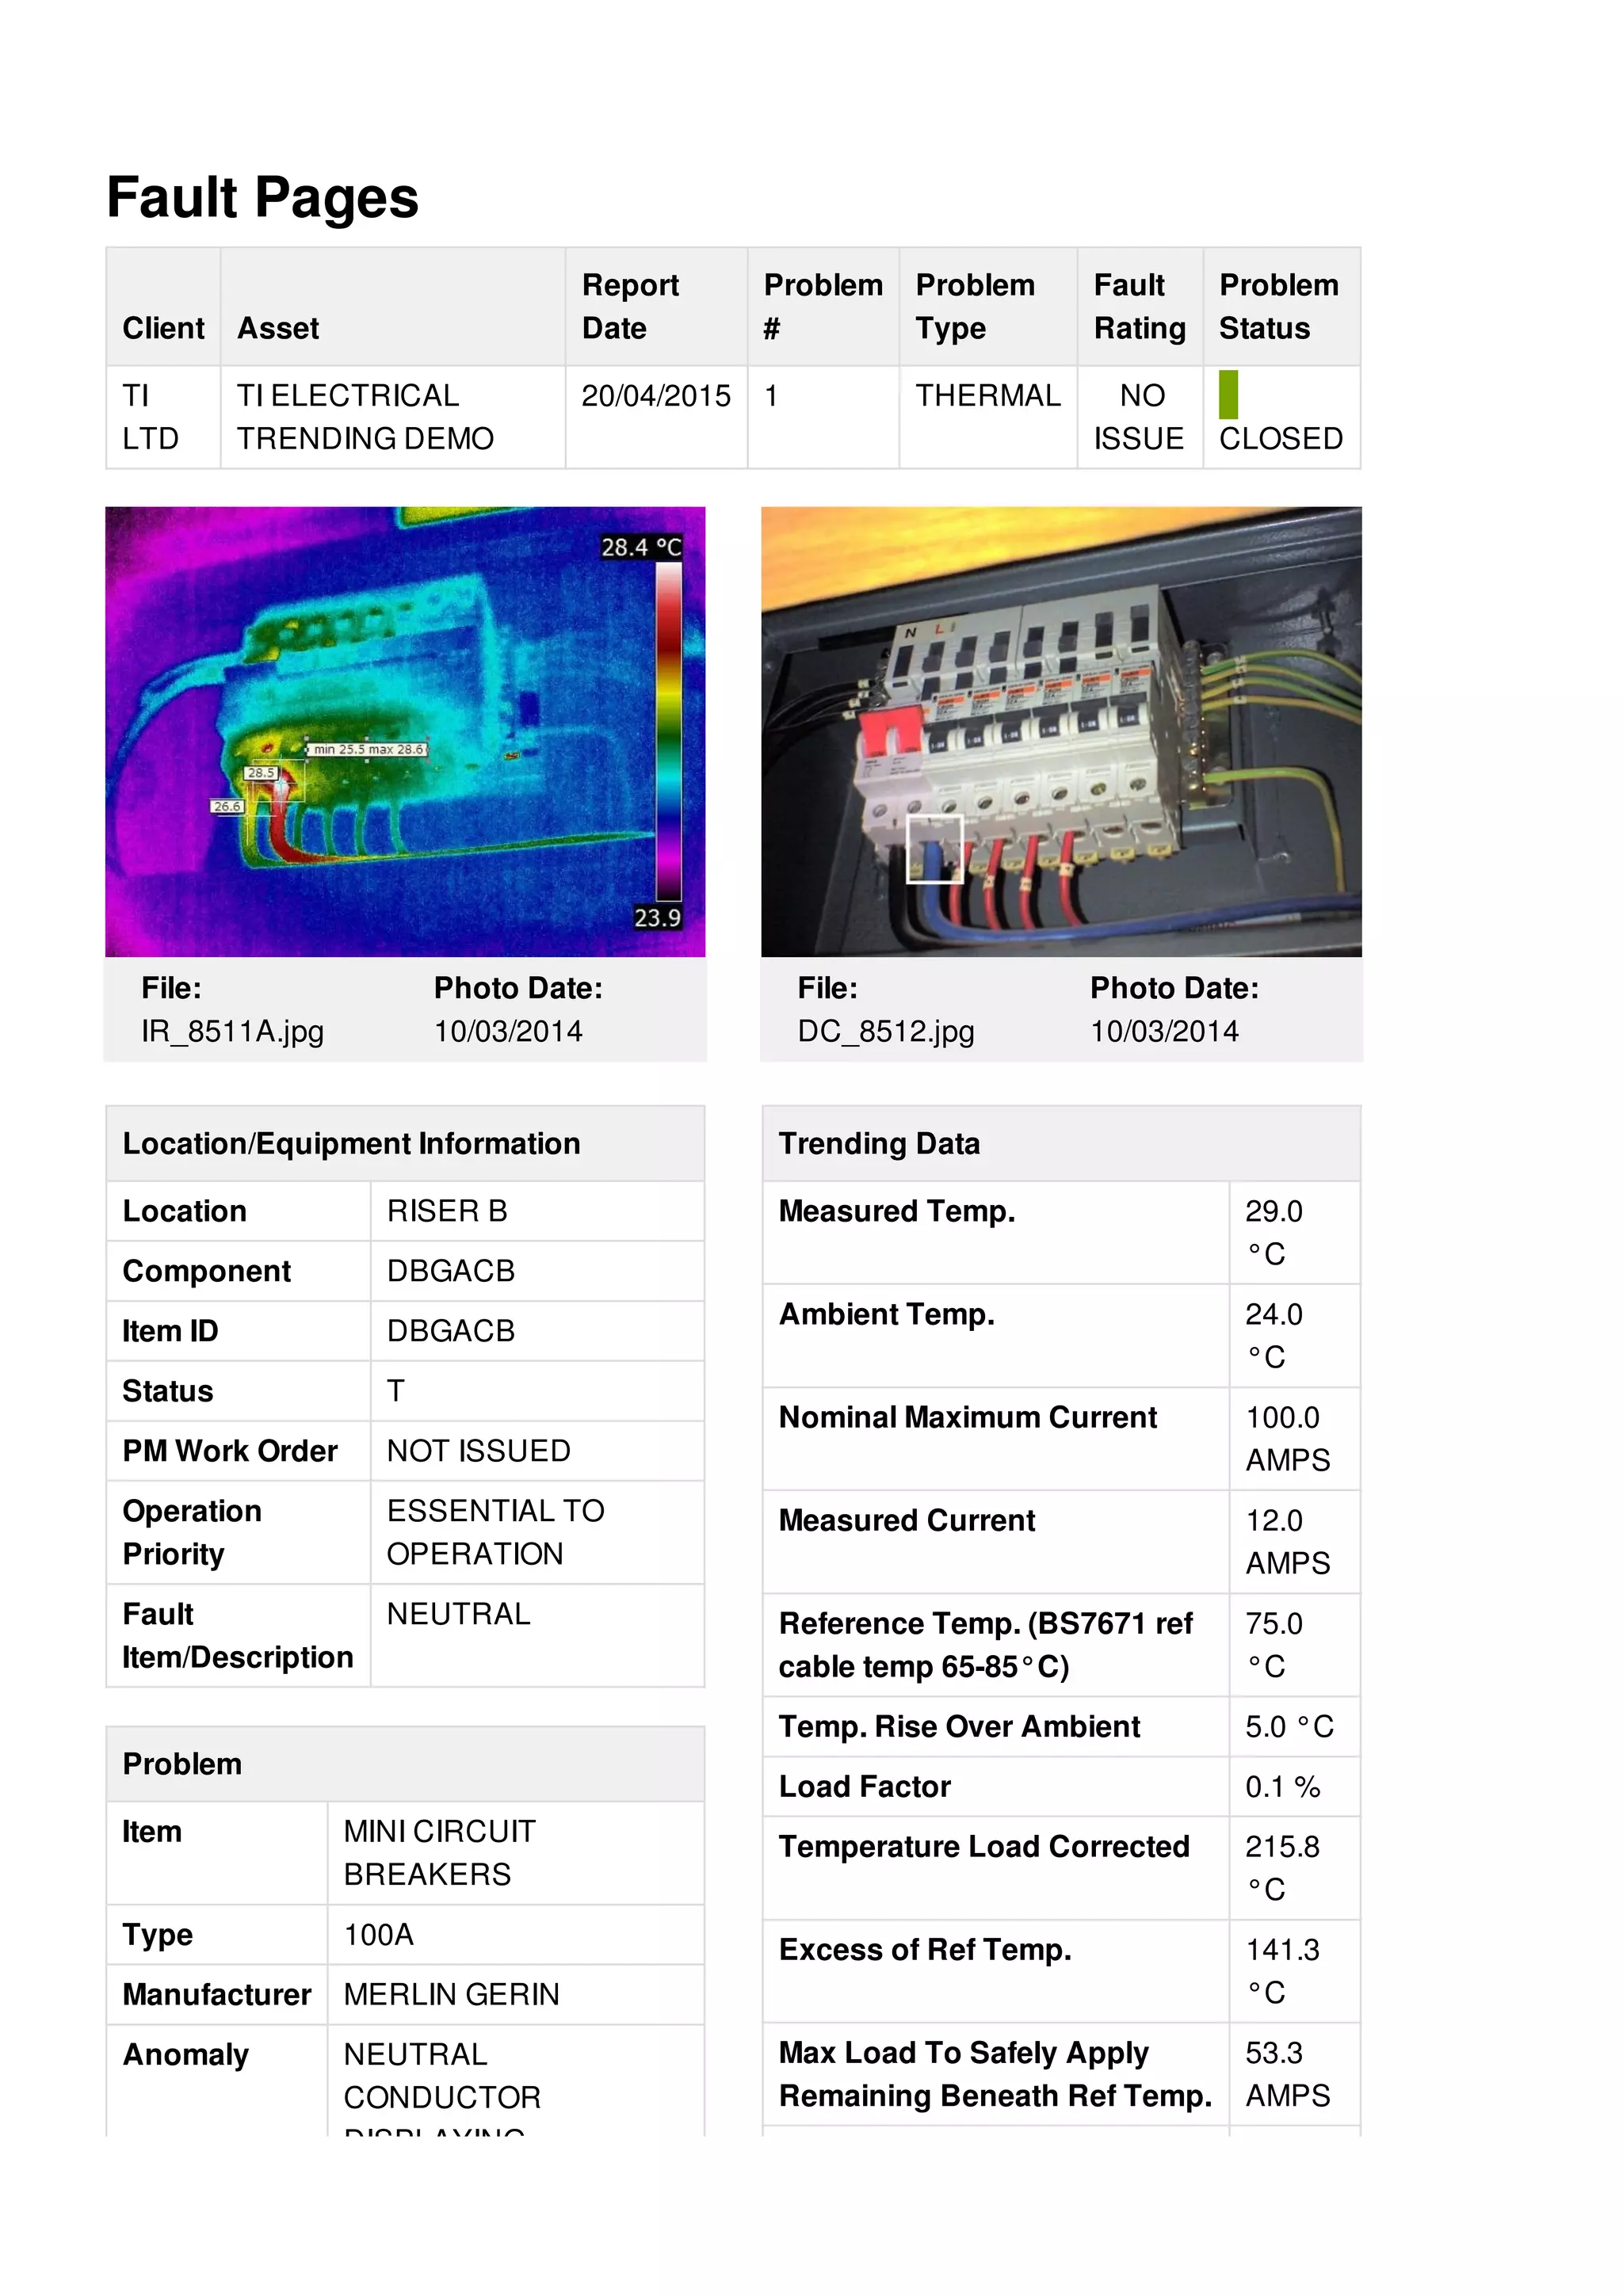Select file name DC_8512.jpg

click(x=886, y=1031)
